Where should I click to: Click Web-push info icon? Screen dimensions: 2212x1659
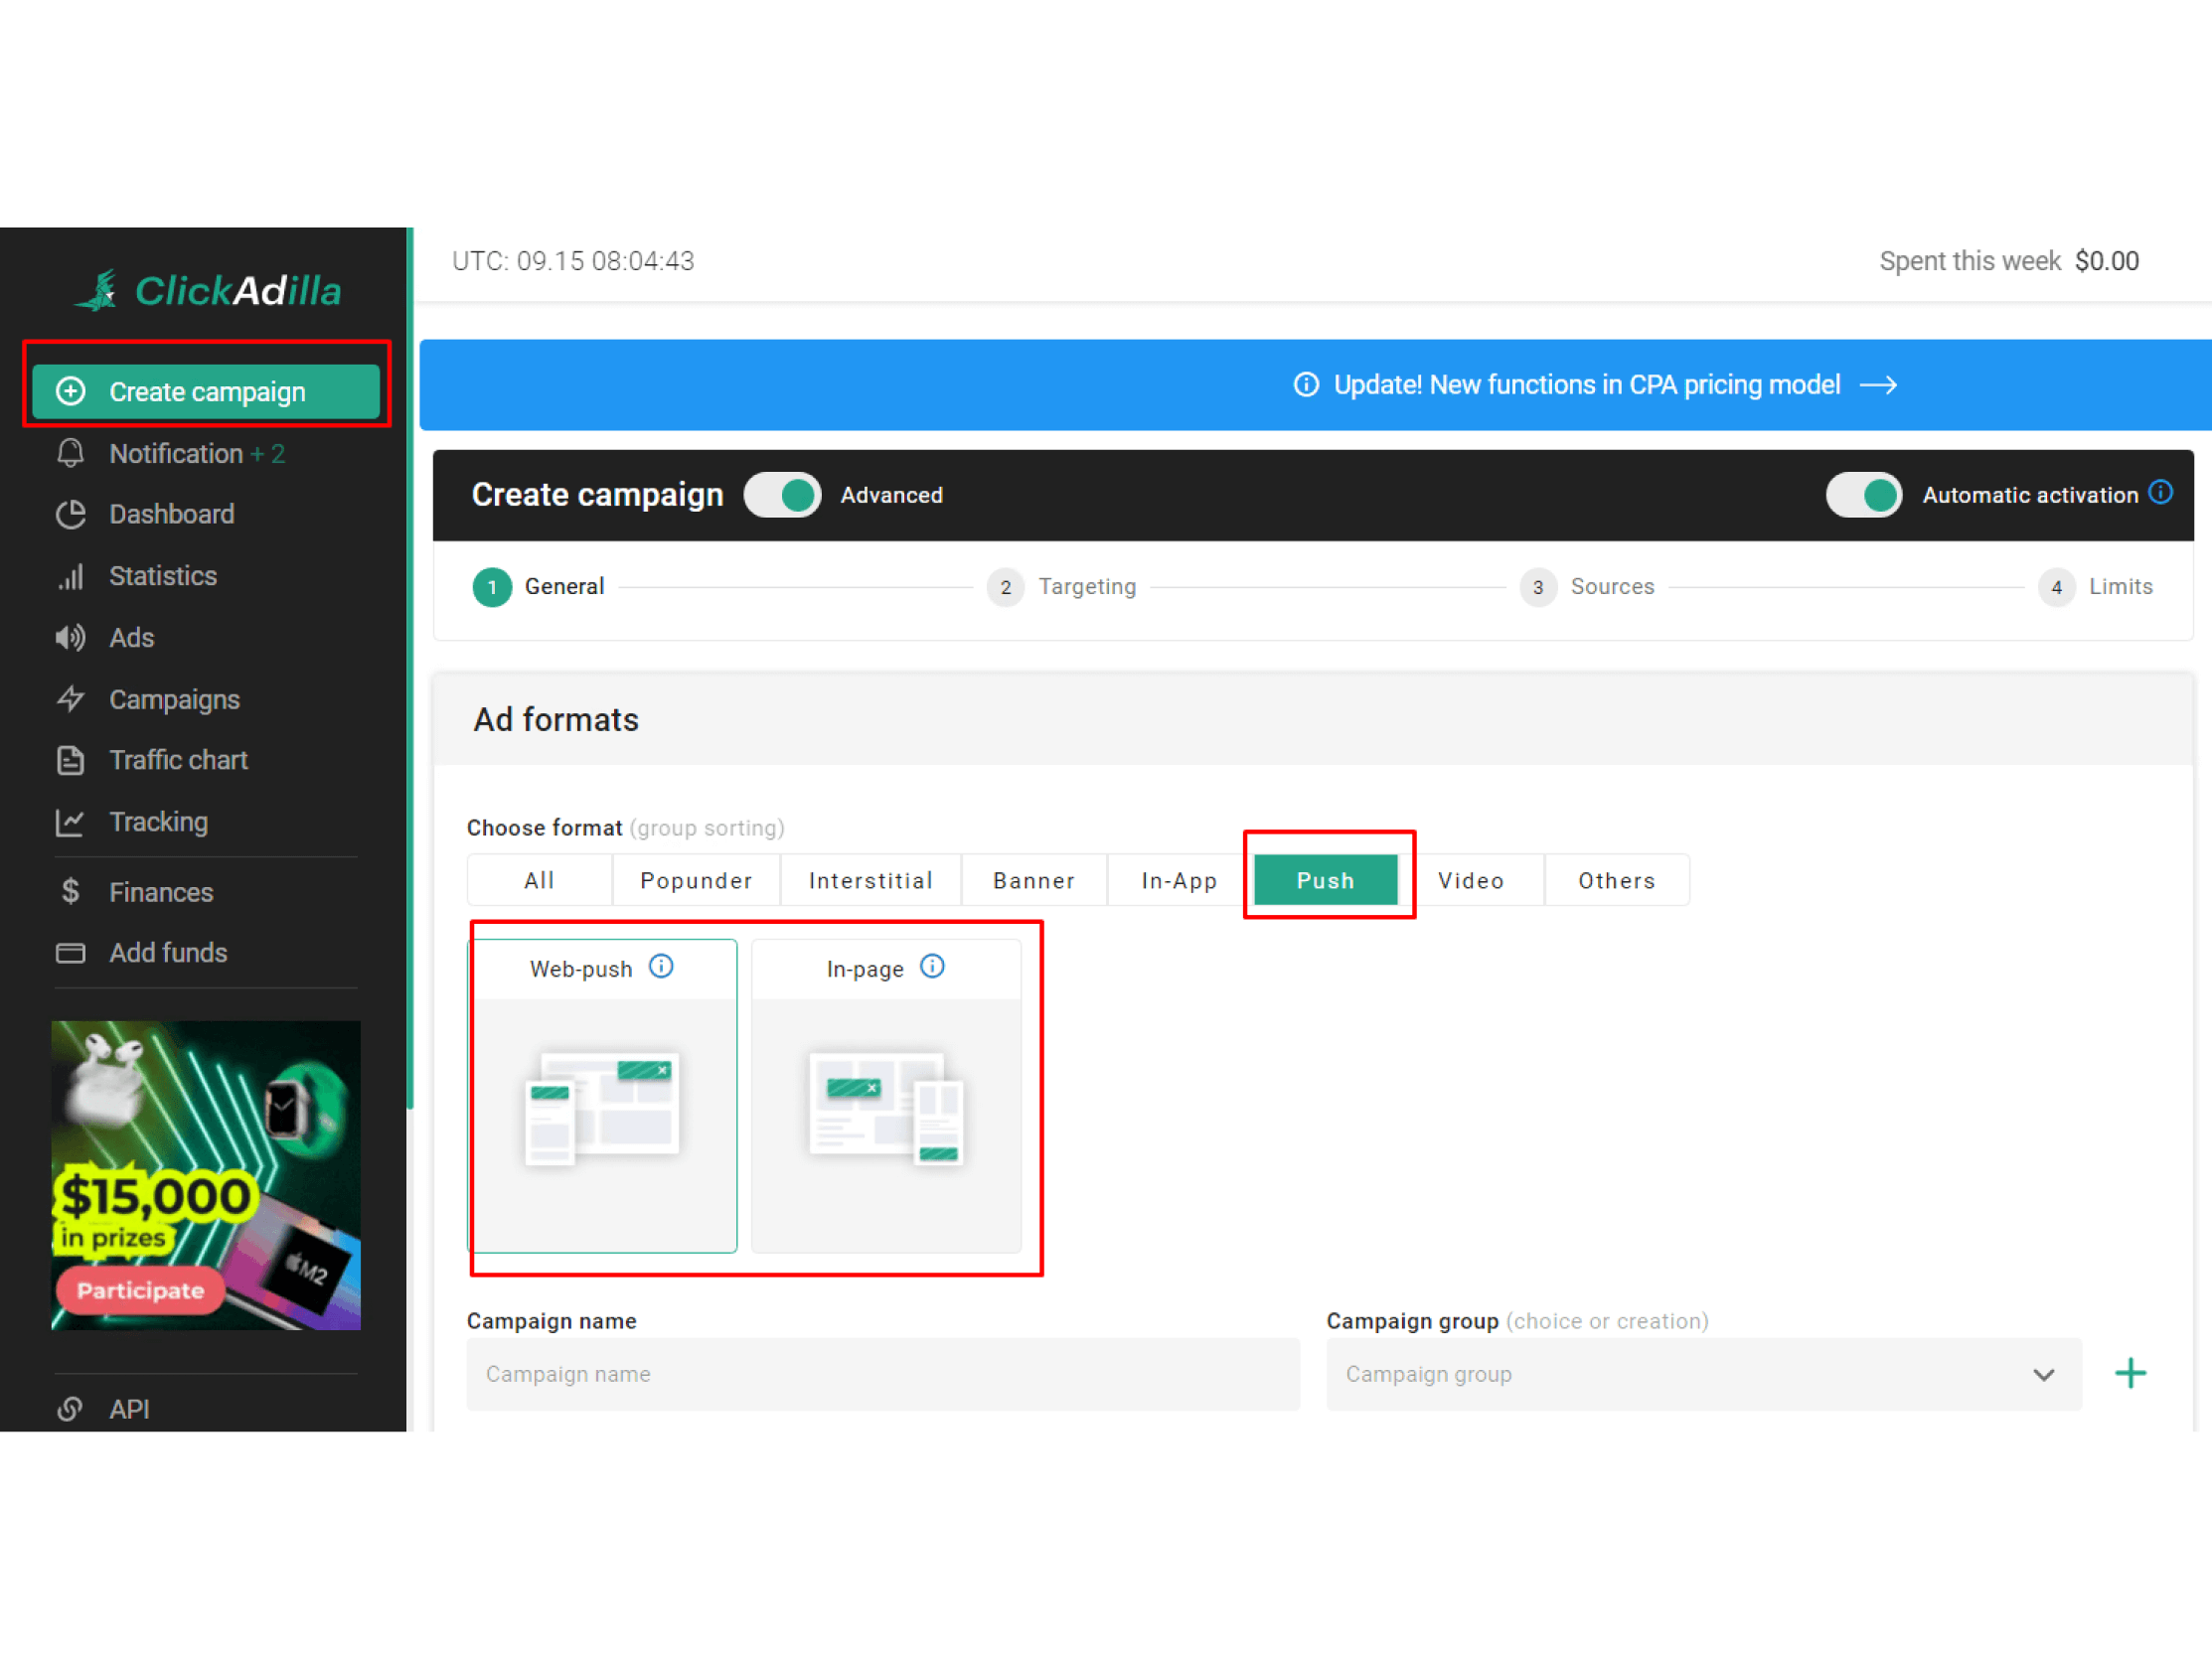(661, 967)
